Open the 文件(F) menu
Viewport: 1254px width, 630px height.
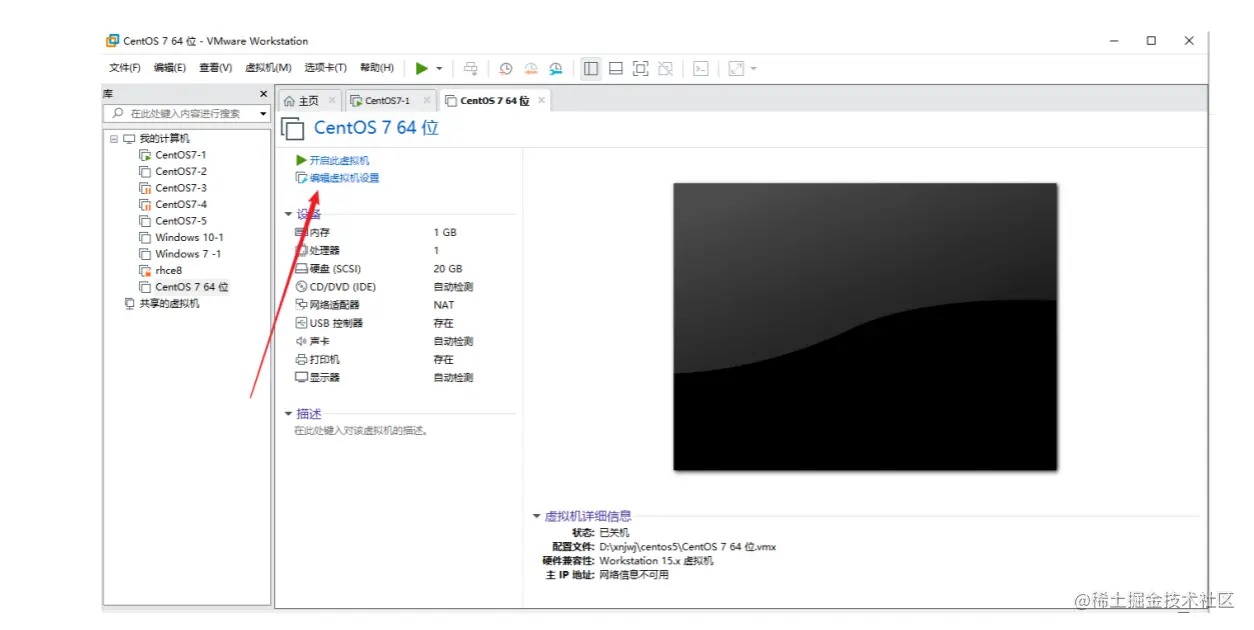pyautogui.click(x=125, y=68)
